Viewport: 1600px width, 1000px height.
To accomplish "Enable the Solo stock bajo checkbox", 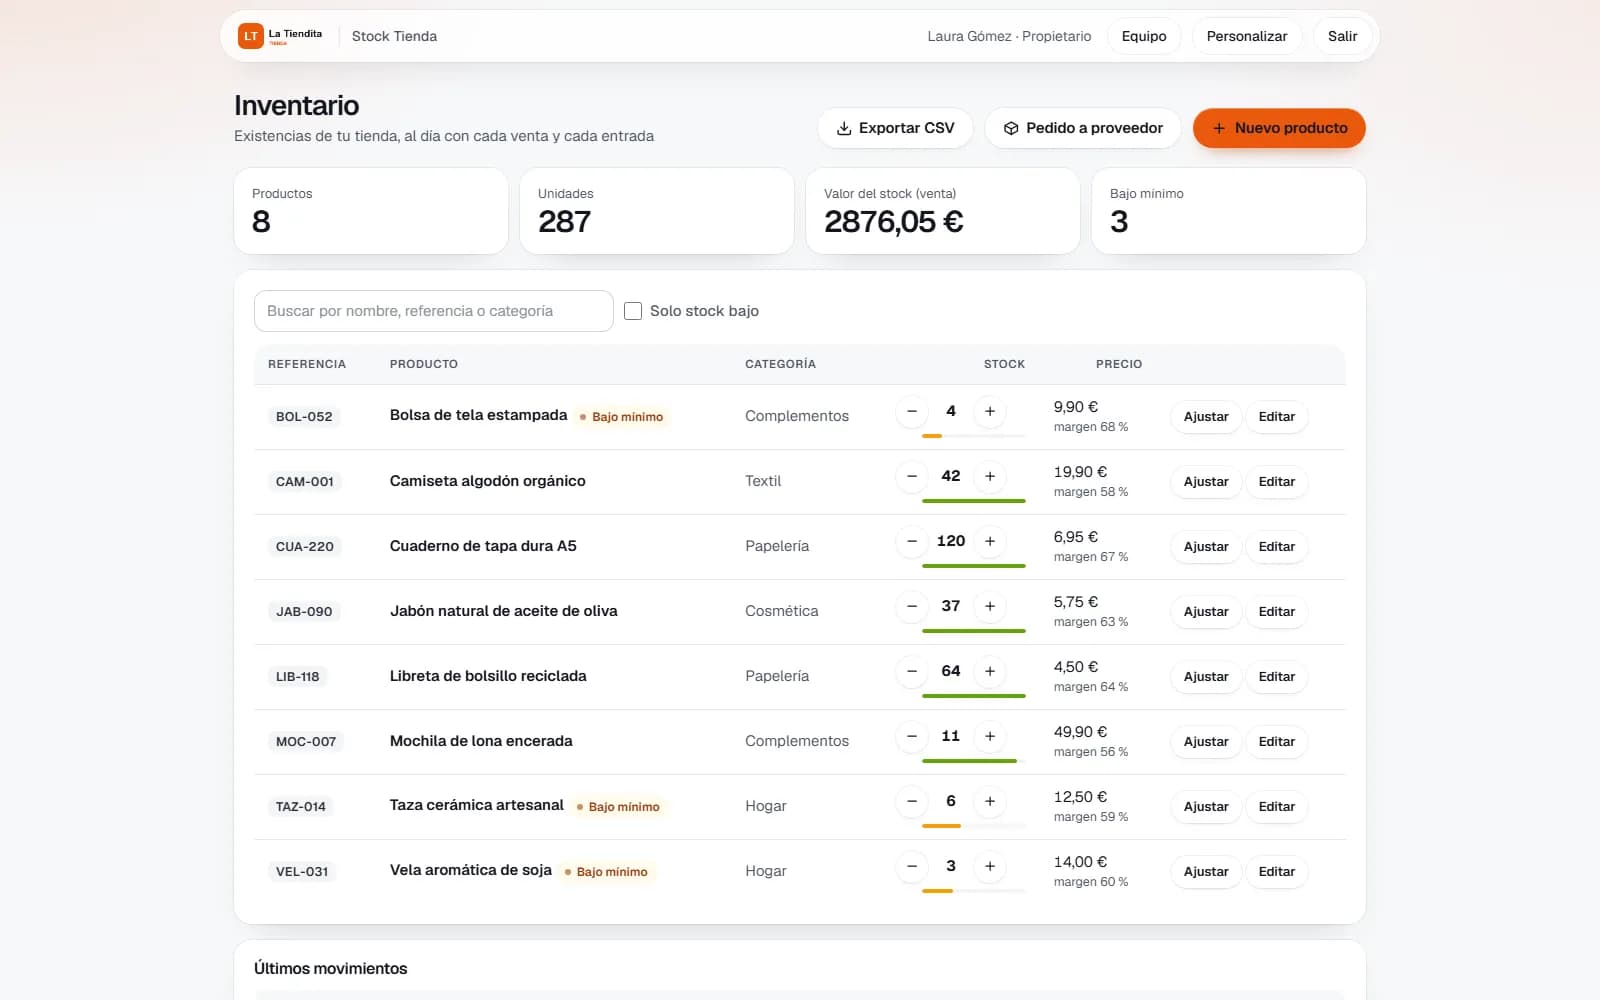I will (x=633, y=311).
